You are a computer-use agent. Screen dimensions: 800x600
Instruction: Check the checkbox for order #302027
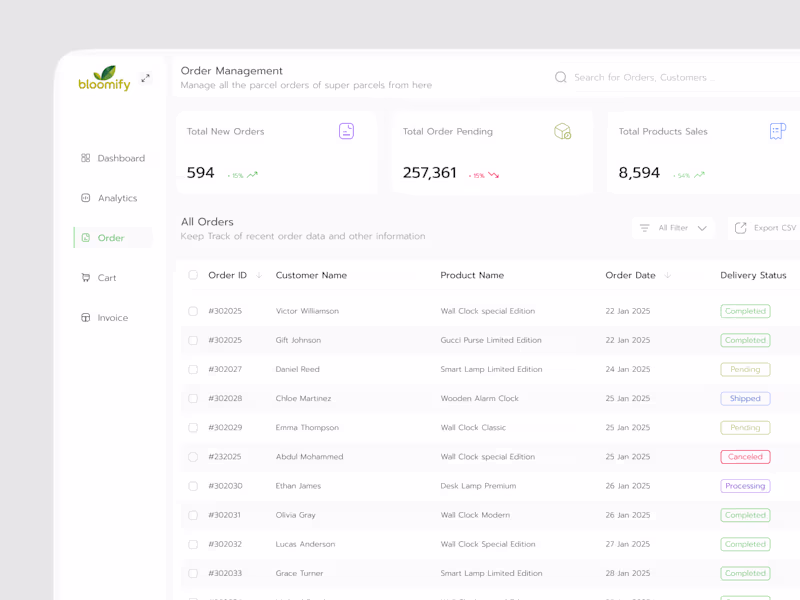point(192,369)
